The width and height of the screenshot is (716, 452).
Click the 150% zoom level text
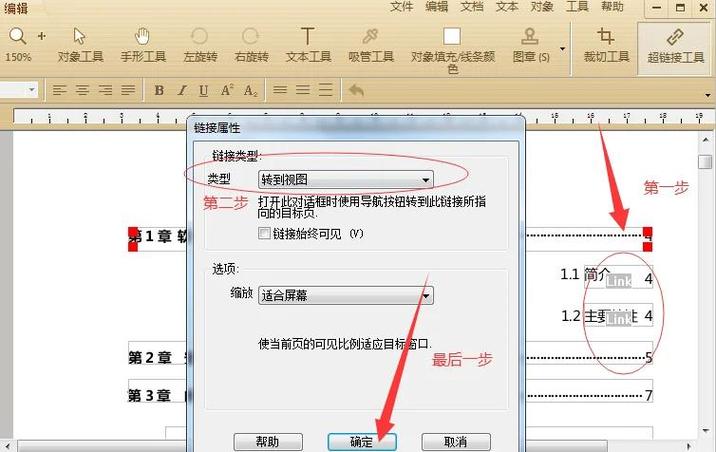click(18, 58)
